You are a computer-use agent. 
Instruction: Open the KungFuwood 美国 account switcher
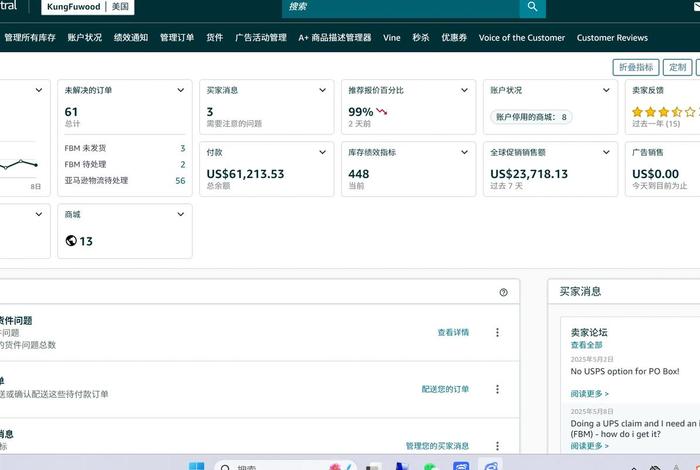point(88,7)
